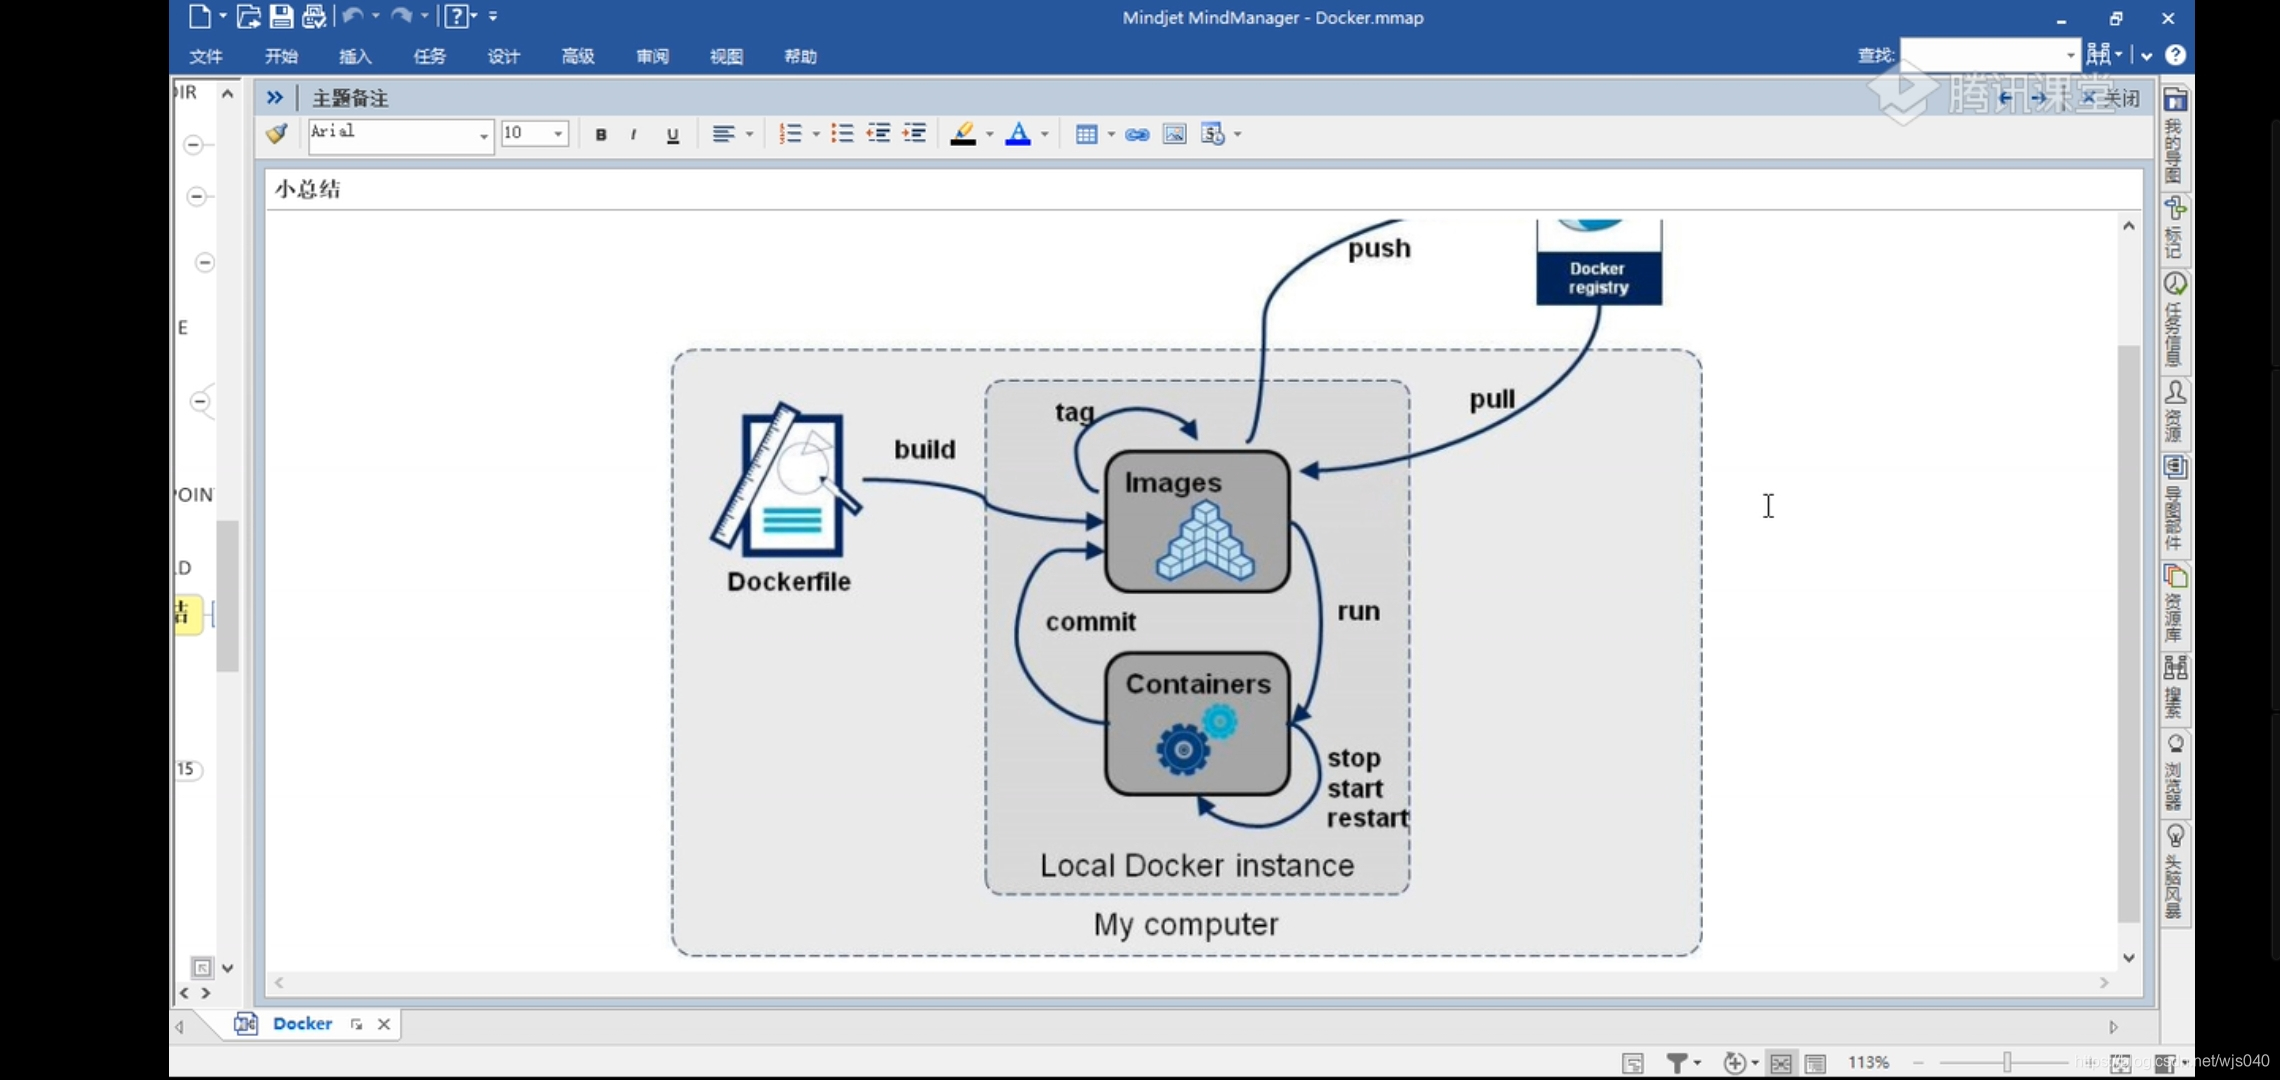
Task: Insert an image into the notes
Action: coord(1174,134)
